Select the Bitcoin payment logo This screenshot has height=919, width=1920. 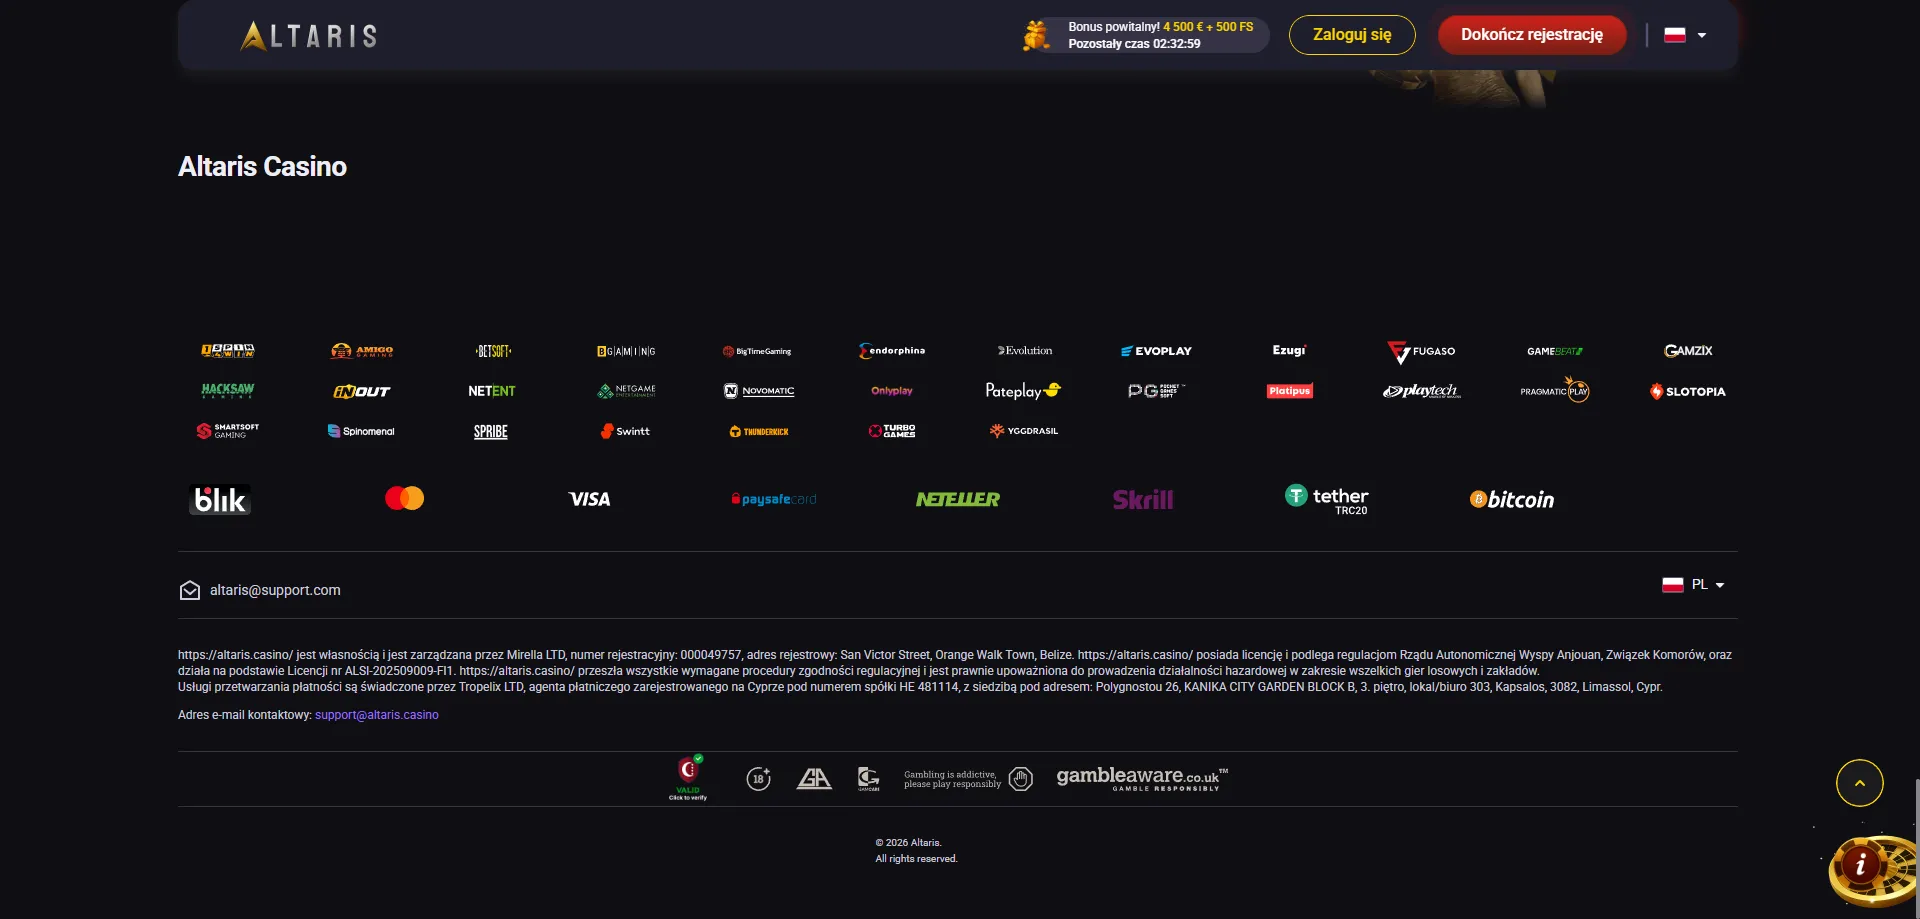[x=1512, y=499]
